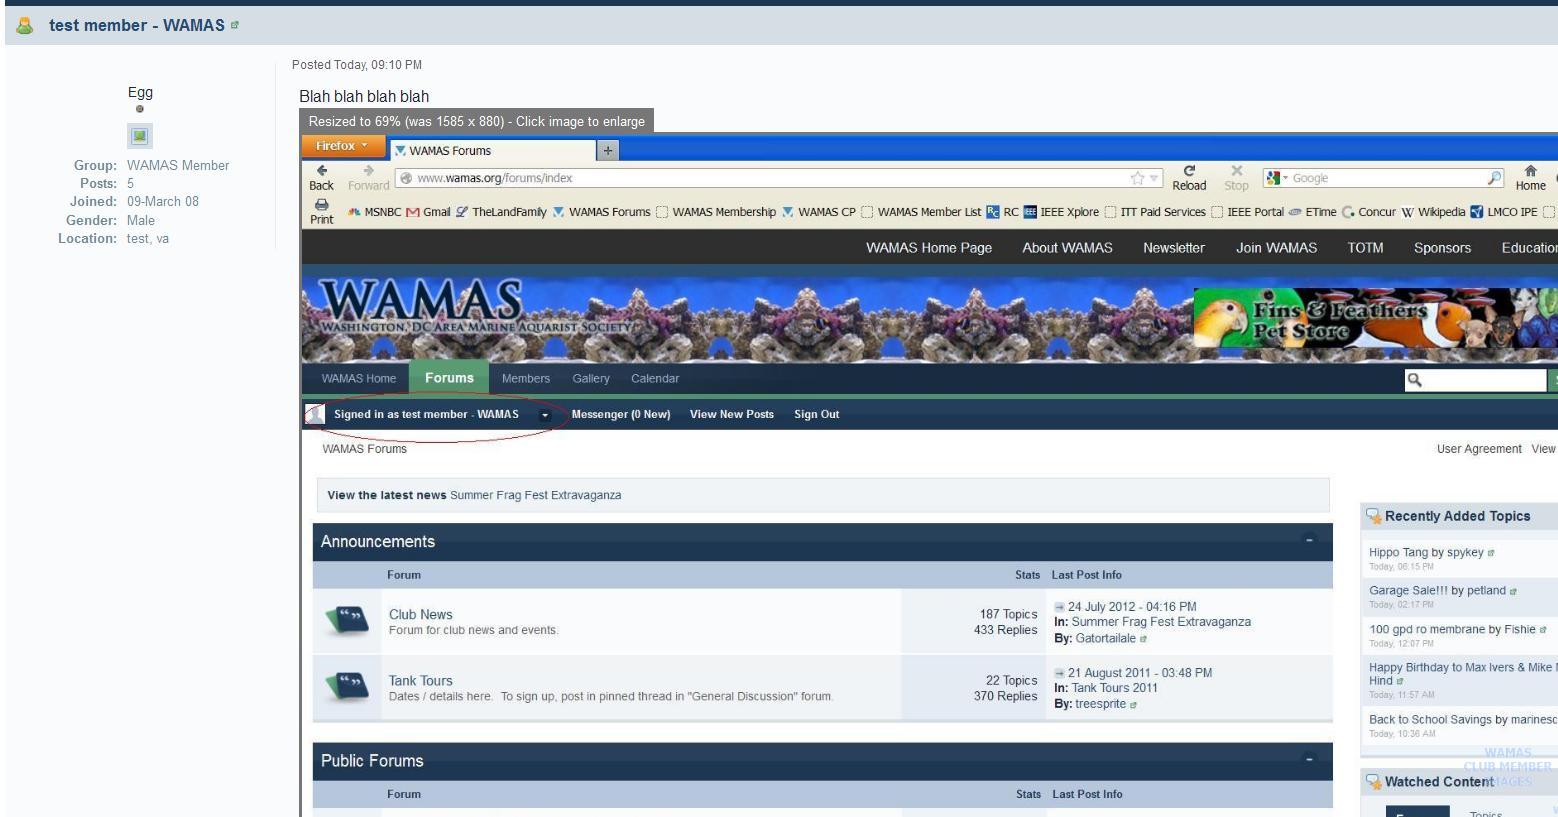1558x817 pixels.
Task: Open Summer Frag Fest Extravaganza latest news link
Action: click(536, 495)
